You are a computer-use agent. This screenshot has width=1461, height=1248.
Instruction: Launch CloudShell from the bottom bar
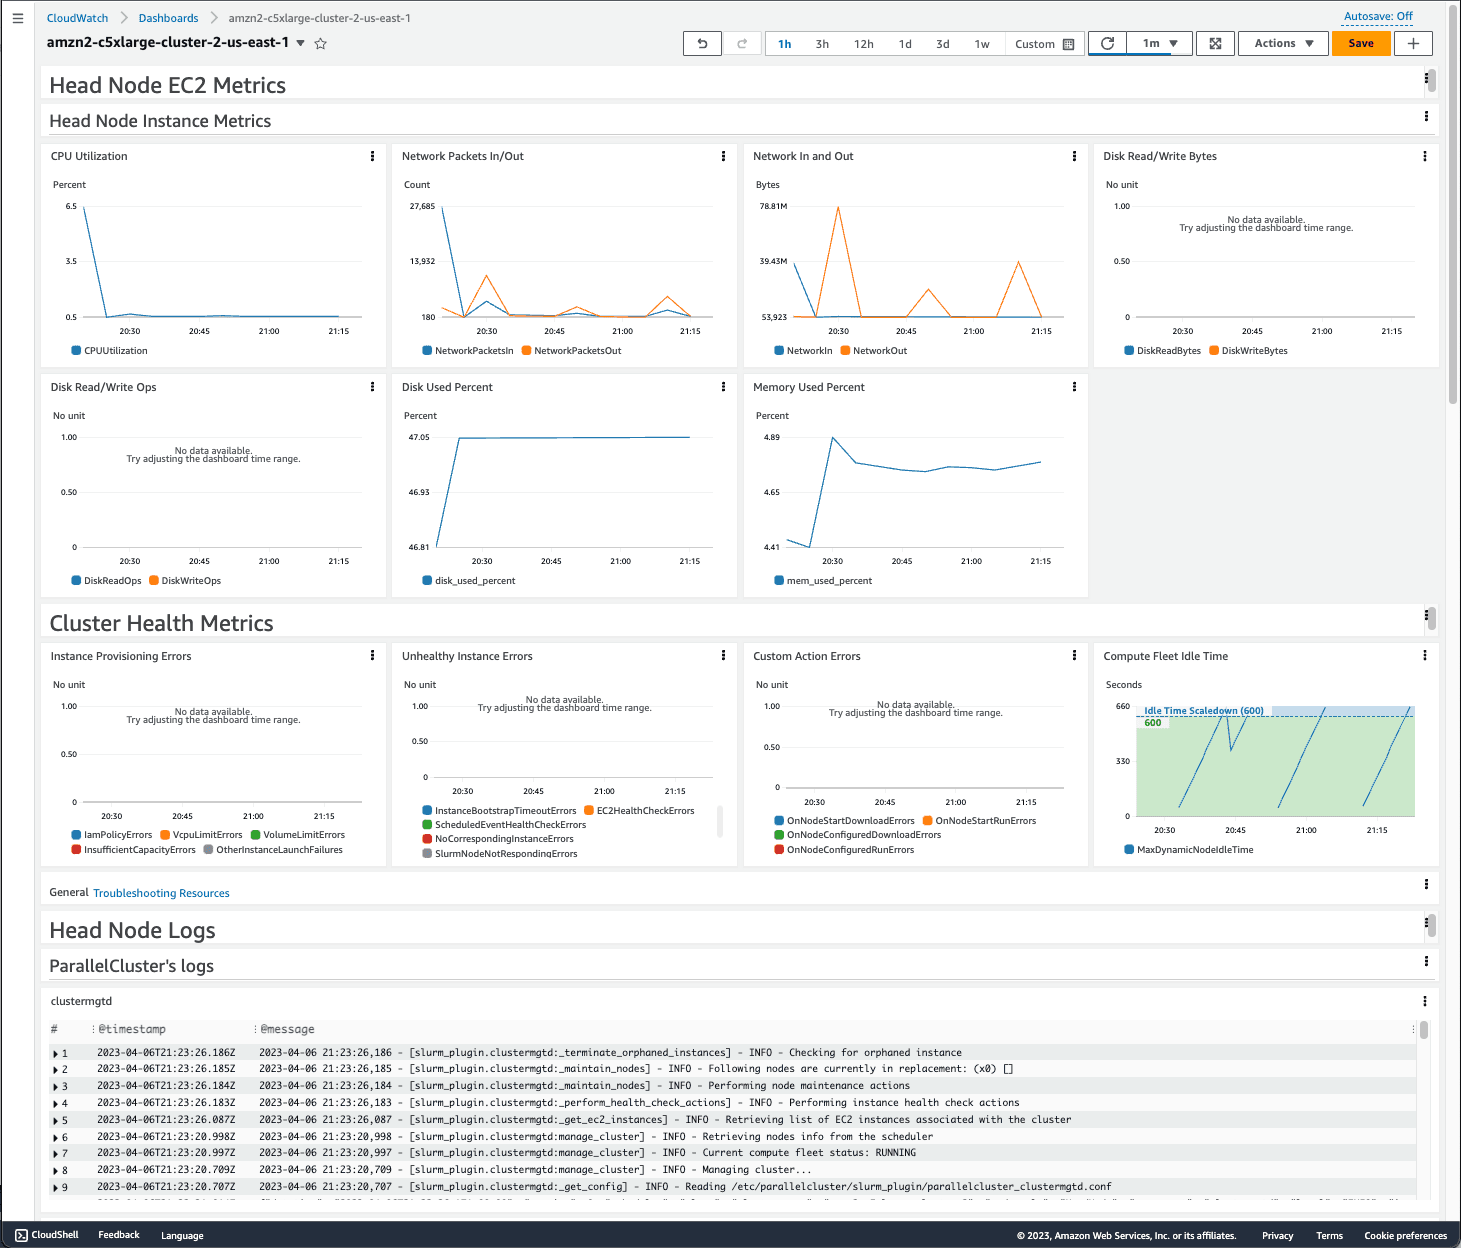click(x=46, y=1234)
